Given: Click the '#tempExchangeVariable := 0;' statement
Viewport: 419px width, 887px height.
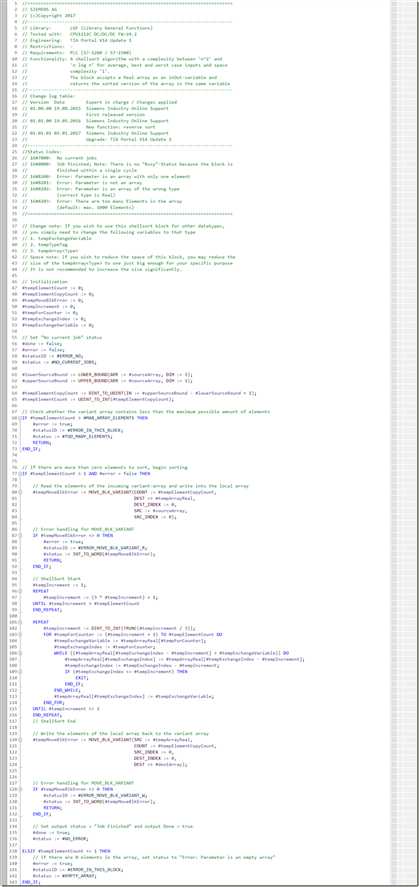Looking at the screenshot, I should 58,325.
